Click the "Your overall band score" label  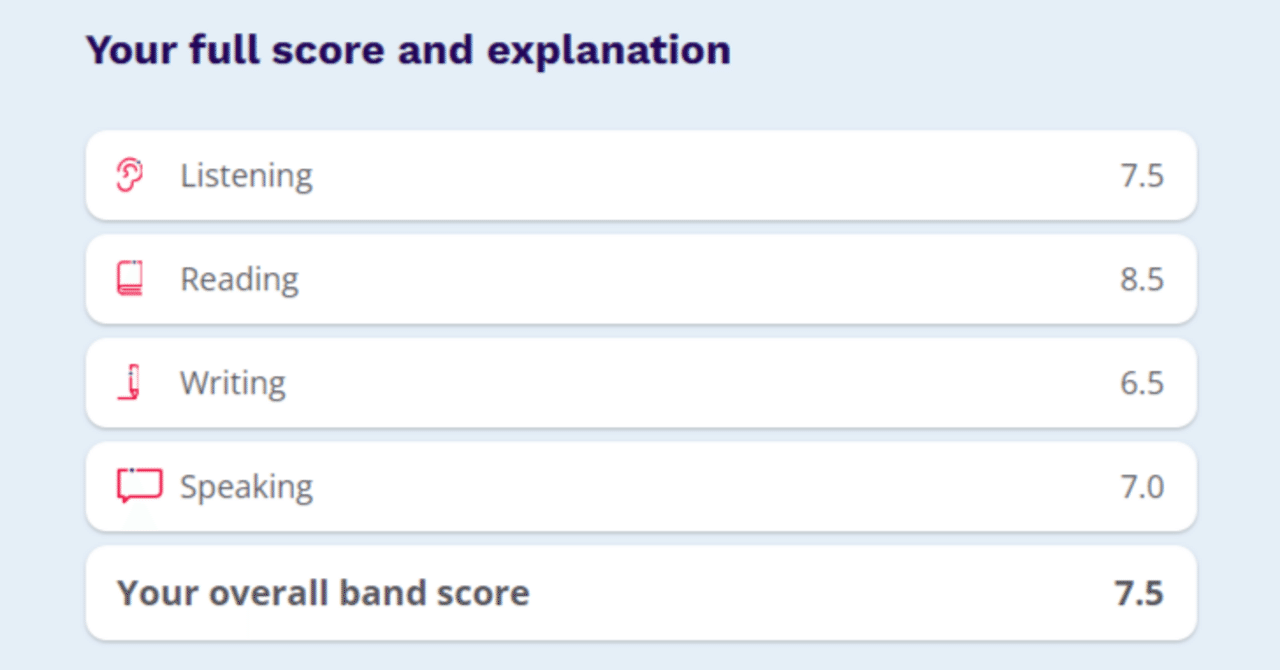click(x=323, y=593)
